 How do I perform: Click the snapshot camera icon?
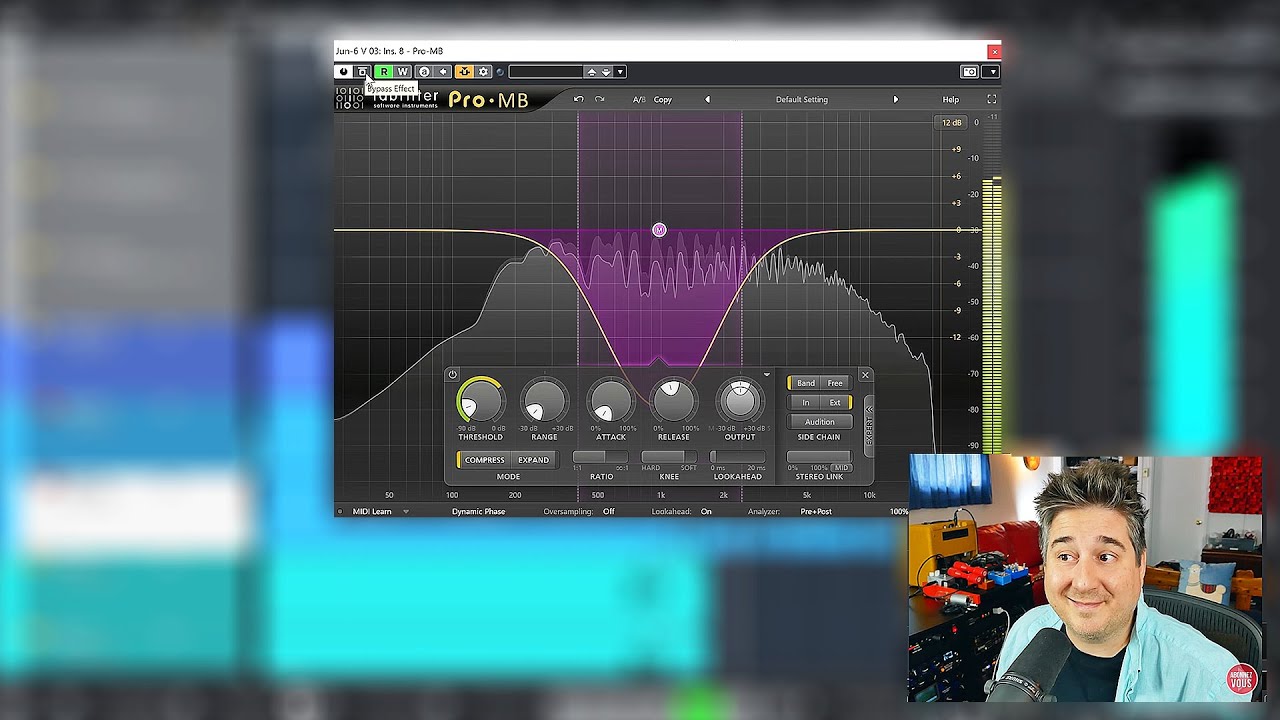[x=970, y=72]
